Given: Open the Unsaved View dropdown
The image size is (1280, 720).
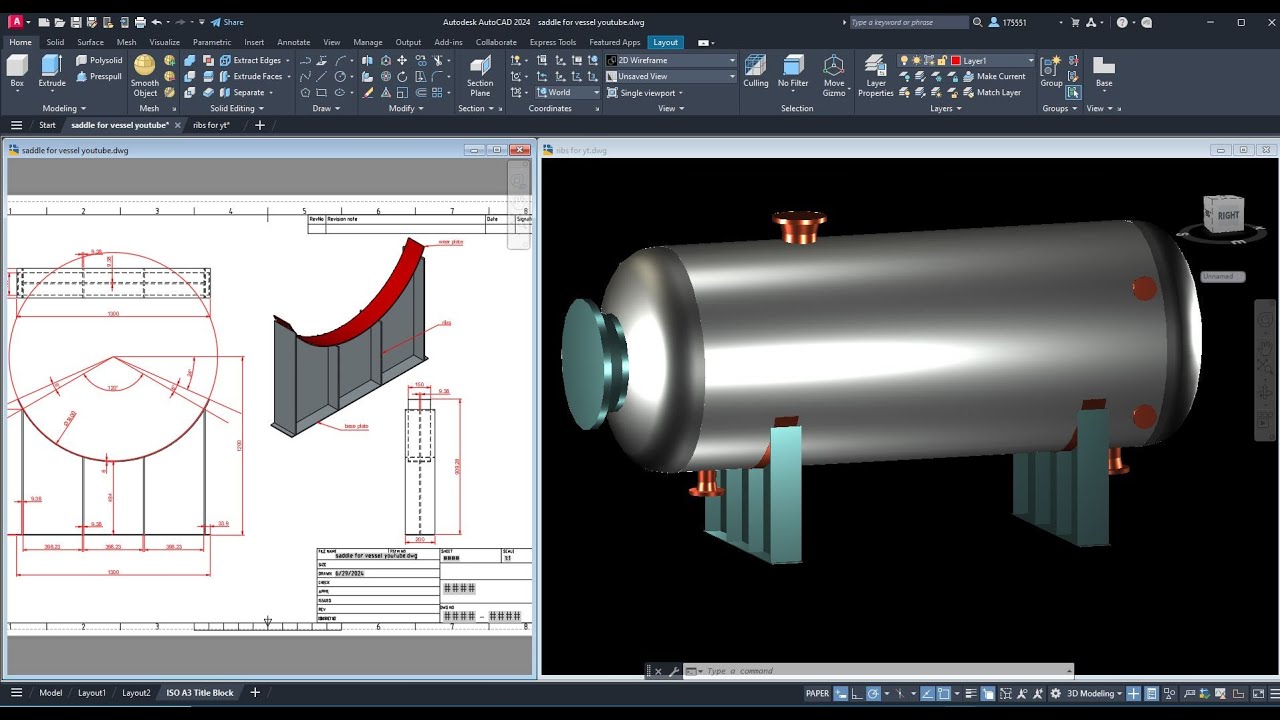Looking at the screenshot, I should [671, 76].
